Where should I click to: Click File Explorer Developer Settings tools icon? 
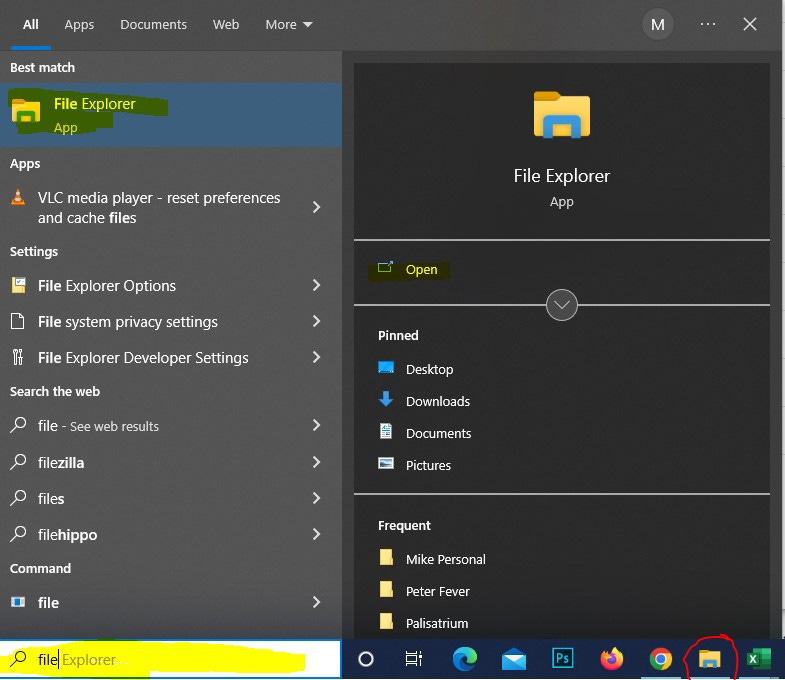(18, 357)
